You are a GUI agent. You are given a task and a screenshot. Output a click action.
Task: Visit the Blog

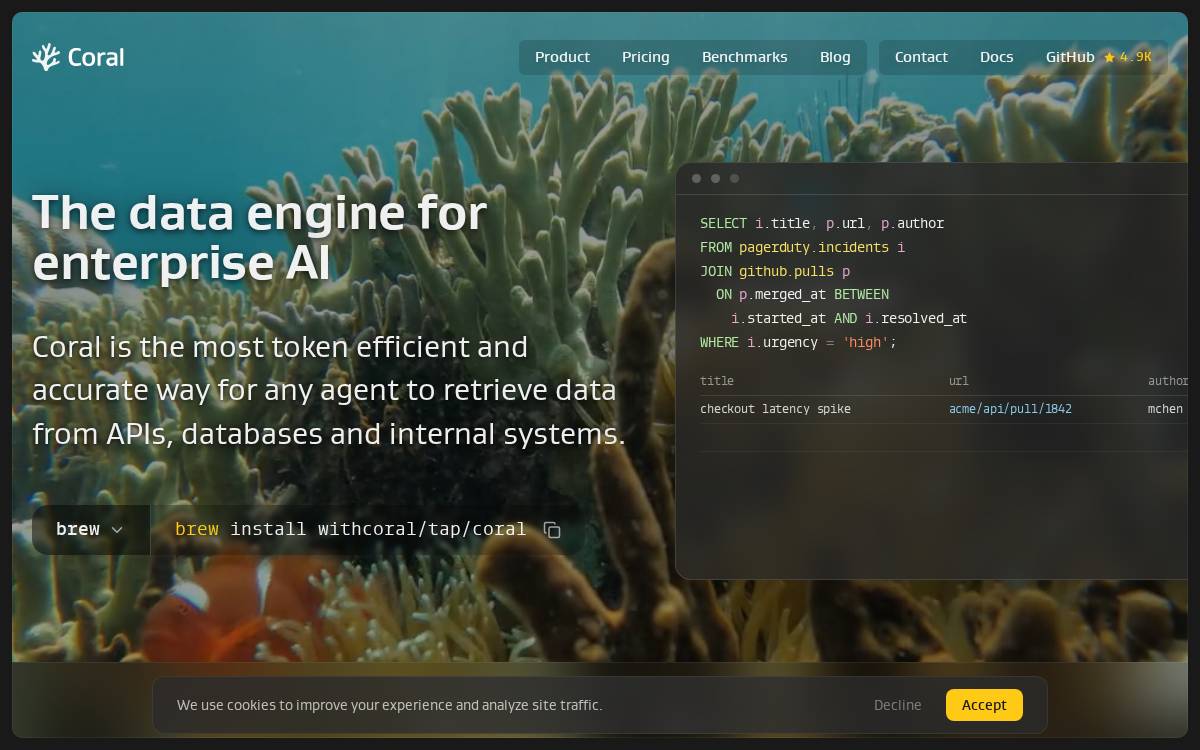pyautogui.click(x=835, y=57)
